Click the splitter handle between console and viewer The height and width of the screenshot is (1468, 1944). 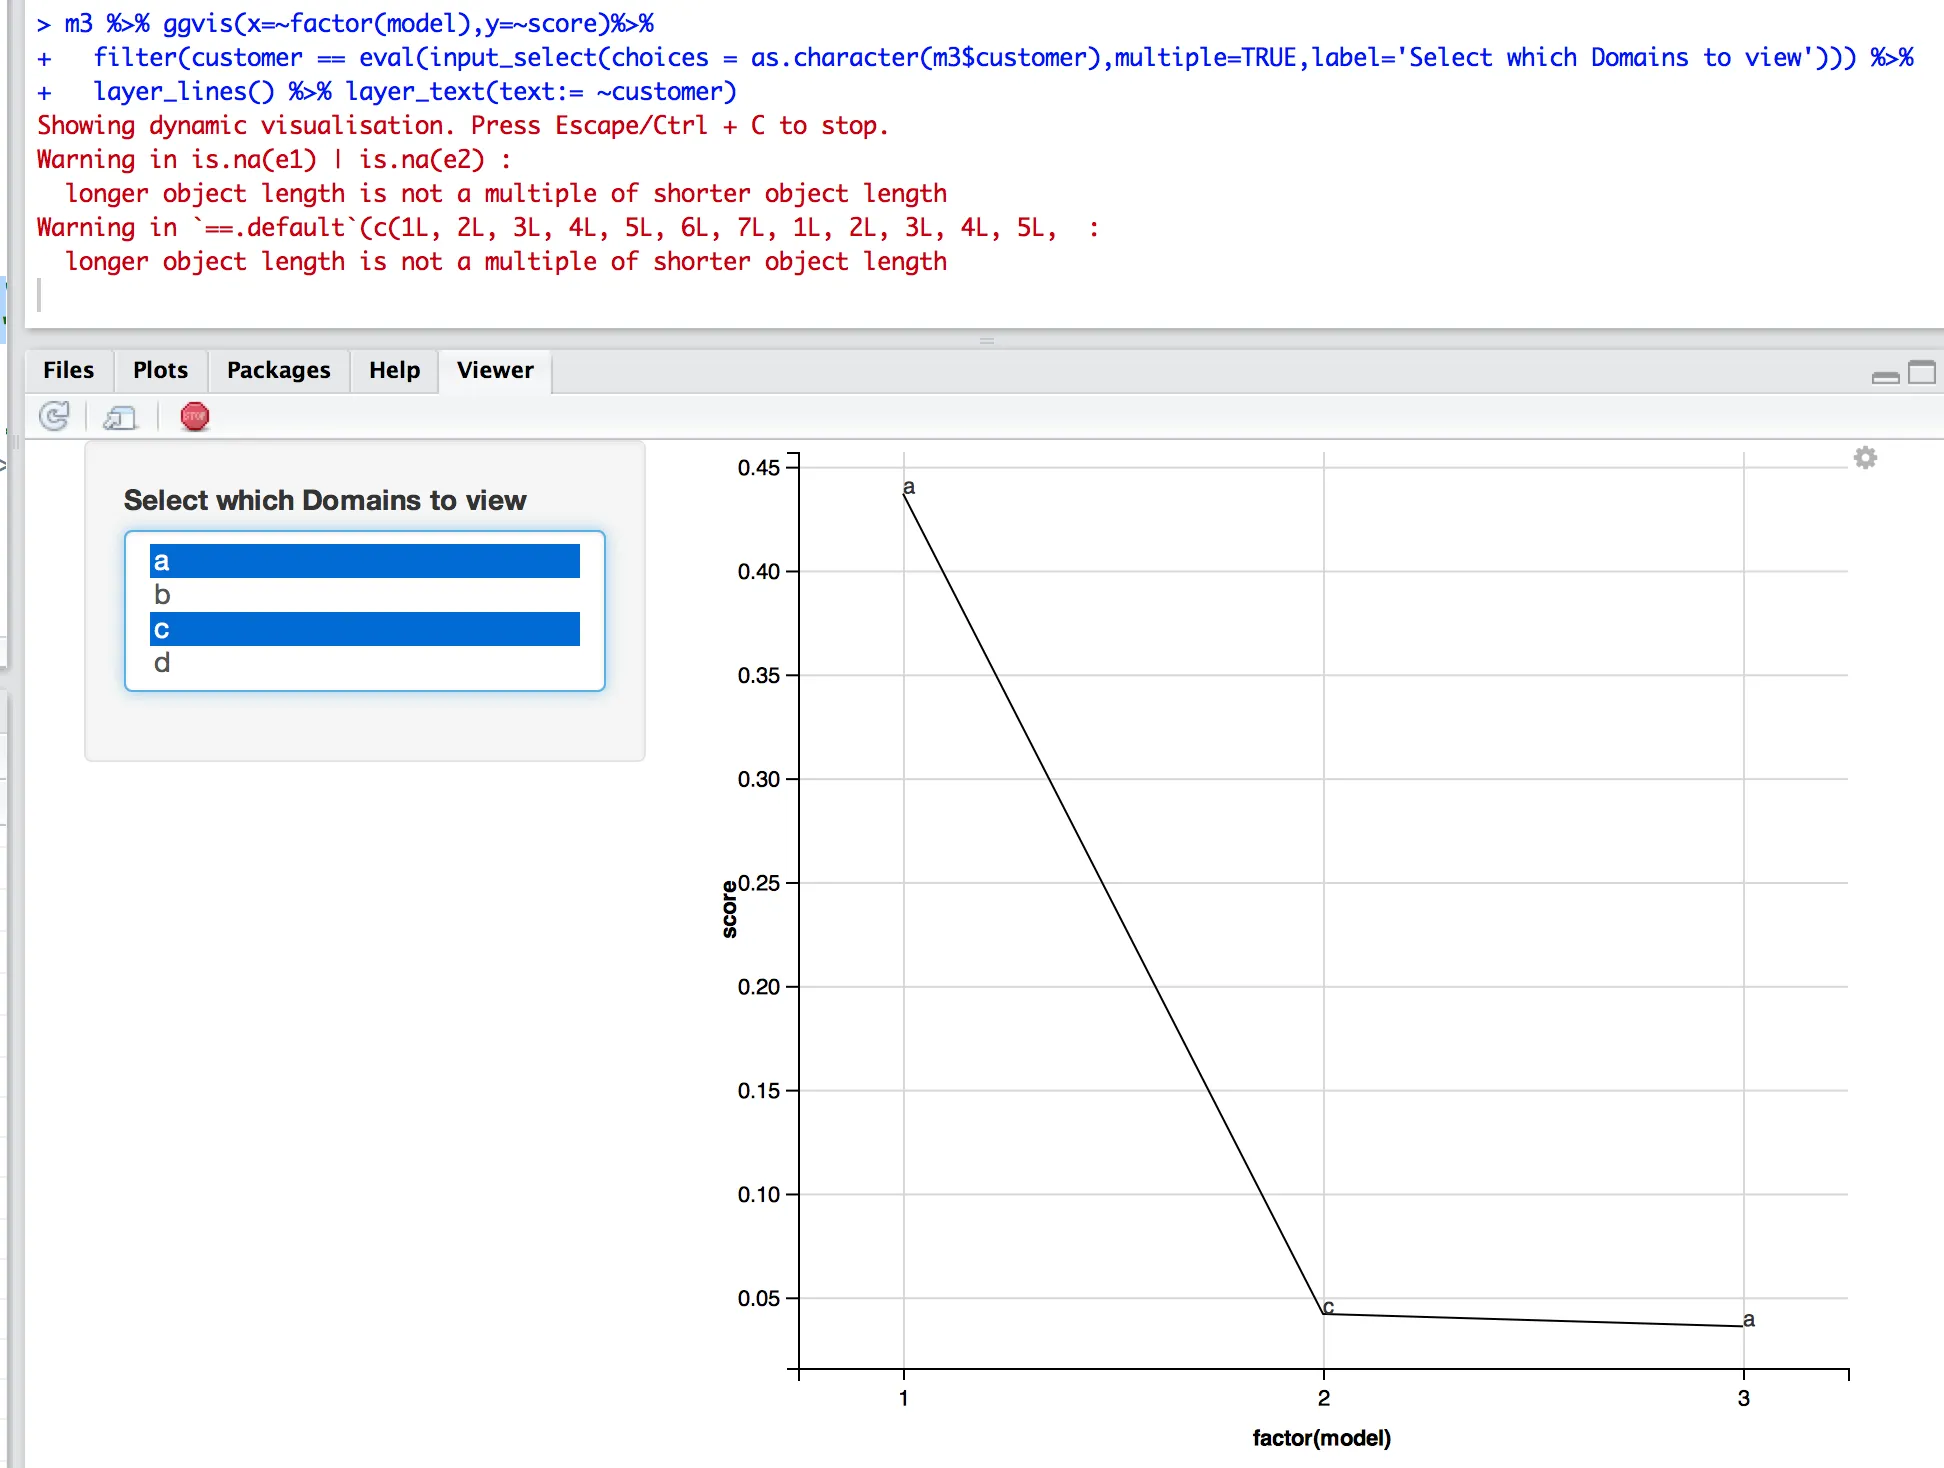[x=986, y=341]
